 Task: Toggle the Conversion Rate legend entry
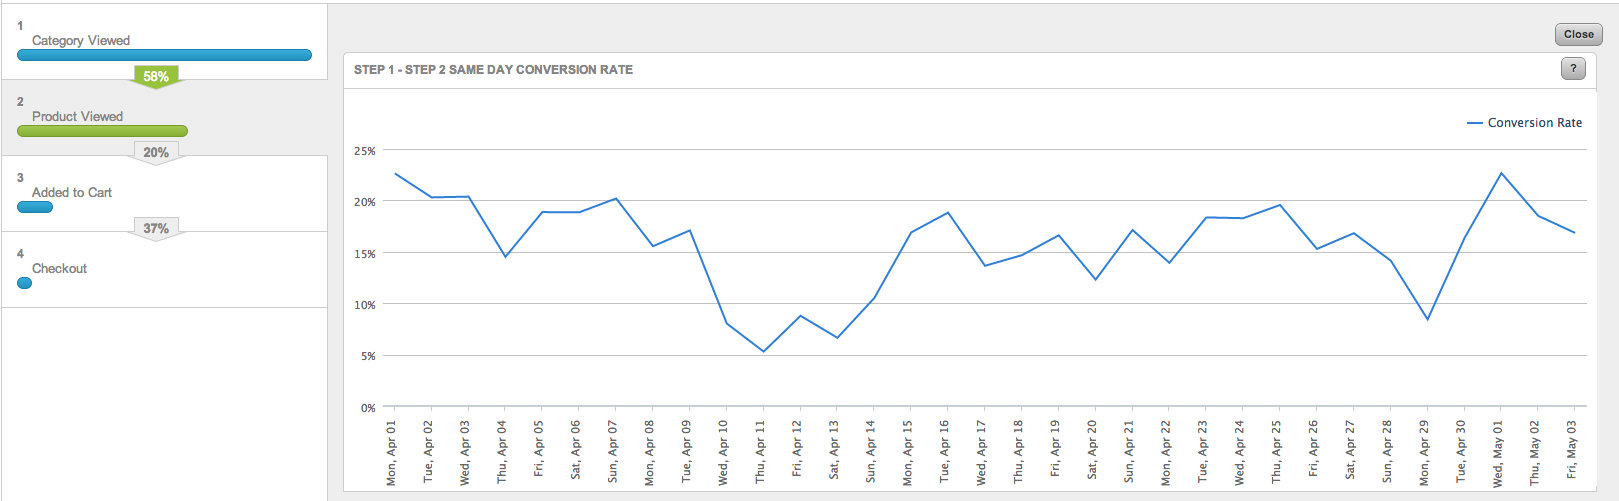click(1525, 123)
